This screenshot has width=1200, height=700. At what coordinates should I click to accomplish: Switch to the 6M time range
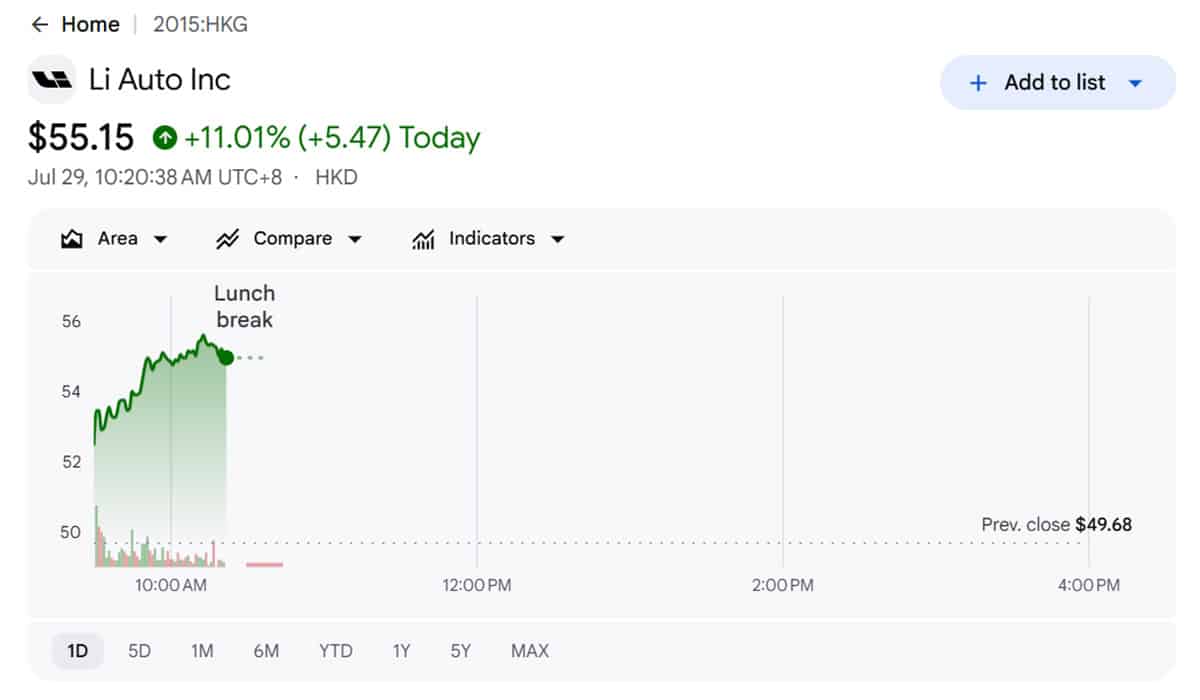click(266, 651)
